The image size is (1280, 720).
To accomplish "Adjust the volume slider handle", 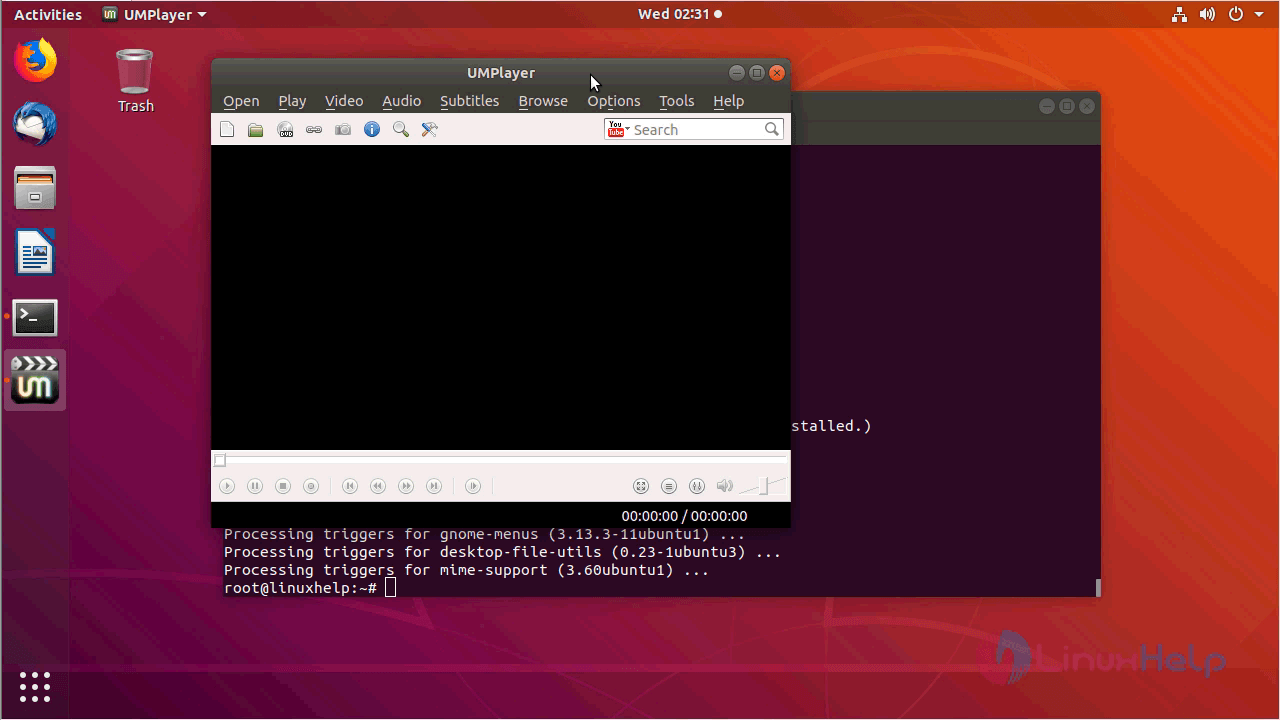I will [765, 486].
